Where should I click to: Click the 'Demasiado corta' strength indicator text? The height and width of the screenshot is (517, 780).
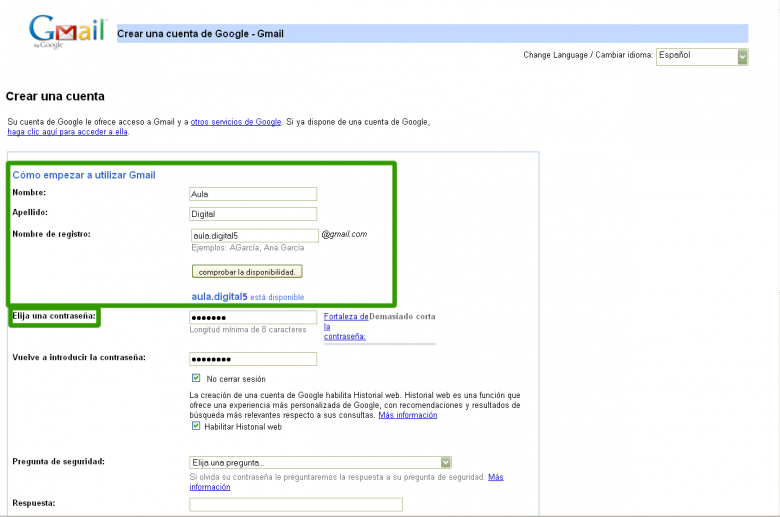402,316
